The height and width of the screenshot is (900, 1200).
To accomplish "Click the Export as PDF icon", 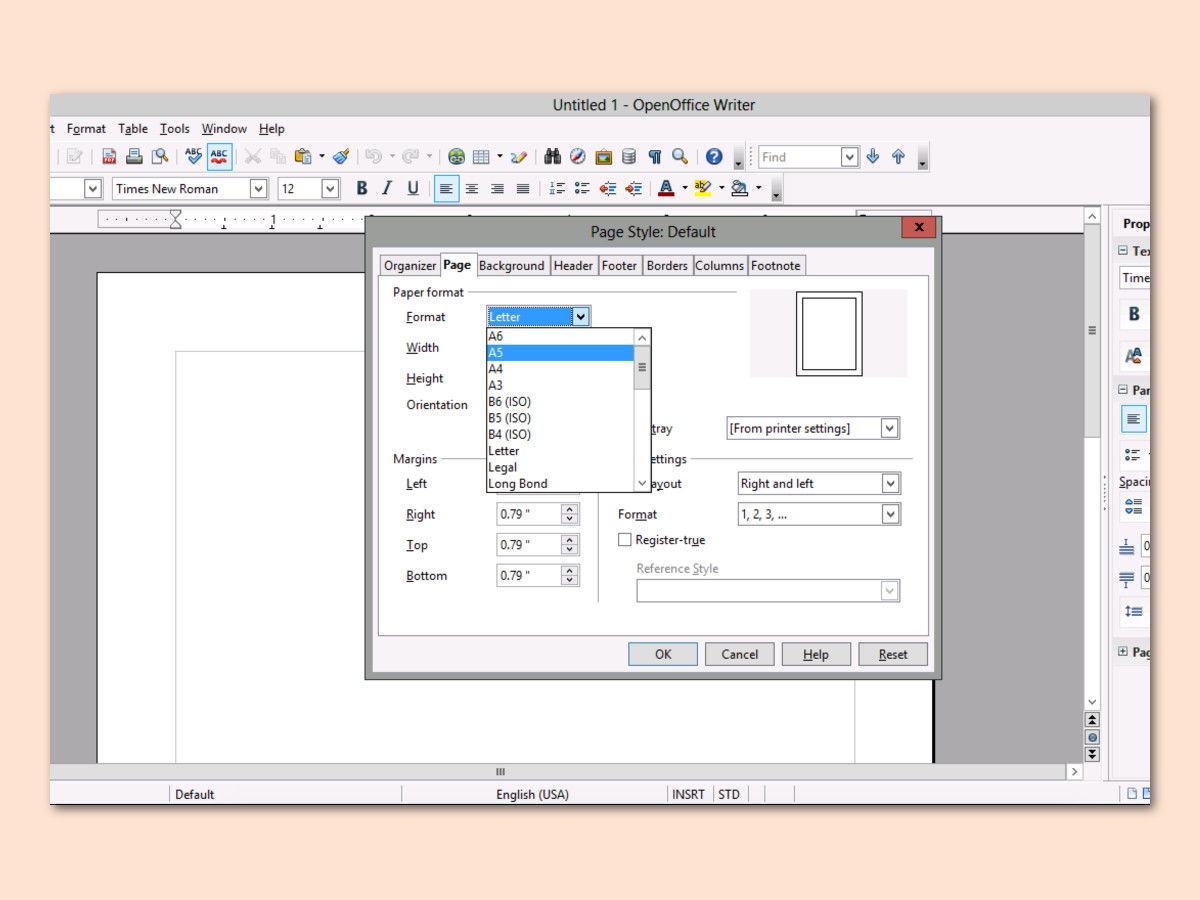I will point(108,156).
